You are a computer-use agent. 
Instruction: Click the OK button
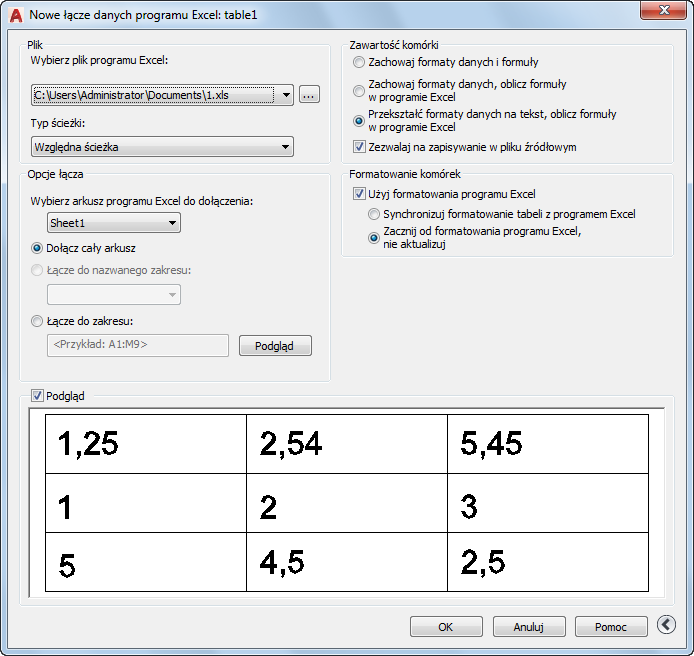click(x=446, y=626)
